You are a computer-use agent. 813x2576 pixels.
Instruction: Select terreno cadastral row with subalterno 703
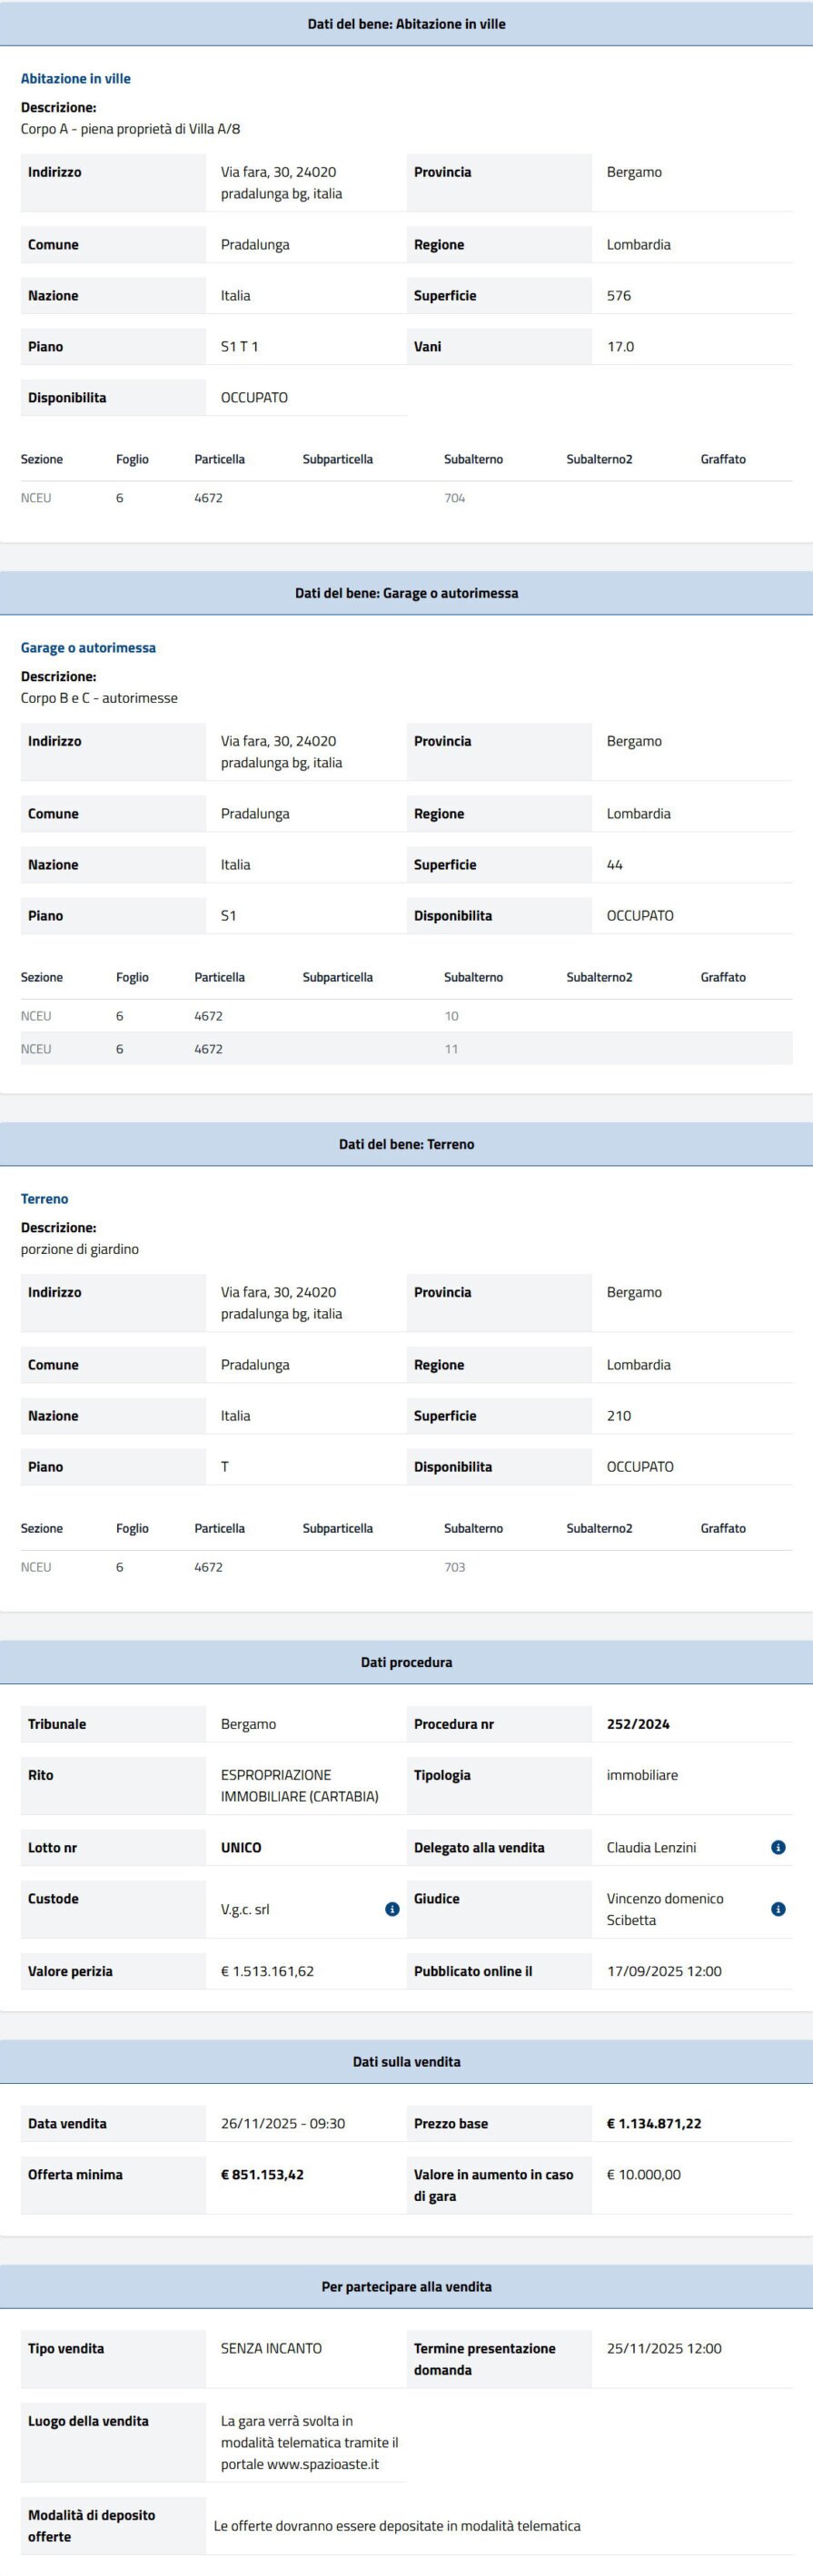pos(406,1567)
